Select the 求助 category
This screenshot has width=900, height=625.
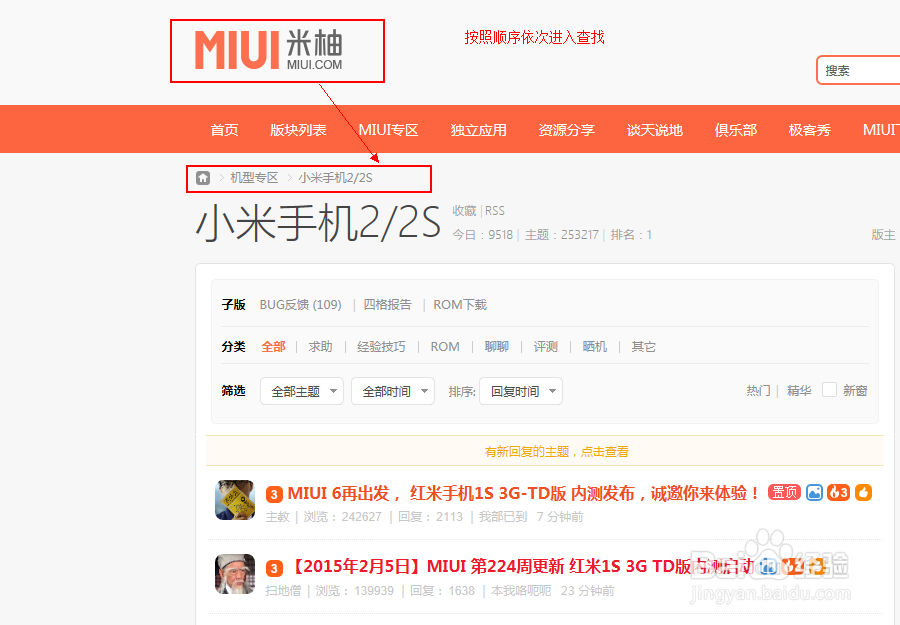tap(320, 347)
